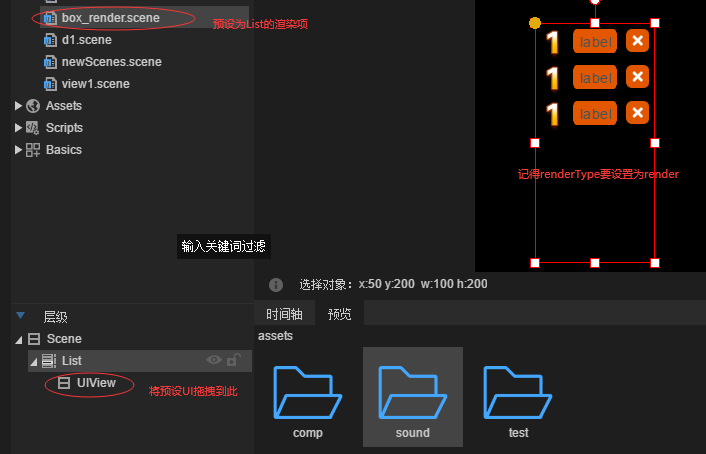Image resolution: width=706 pixels, height=454 pixels.
Task: Click the bottom-right selection resize handle
Action: tap(655, 263)
